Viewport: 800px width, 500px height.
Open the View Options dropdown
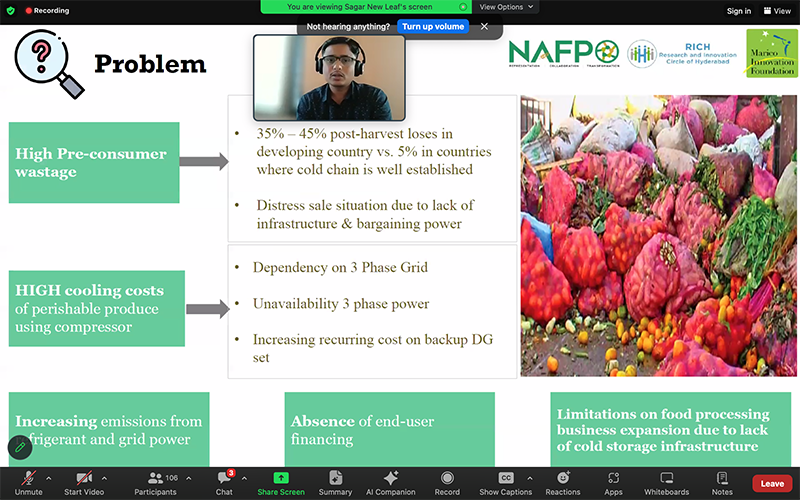(506, 7)
